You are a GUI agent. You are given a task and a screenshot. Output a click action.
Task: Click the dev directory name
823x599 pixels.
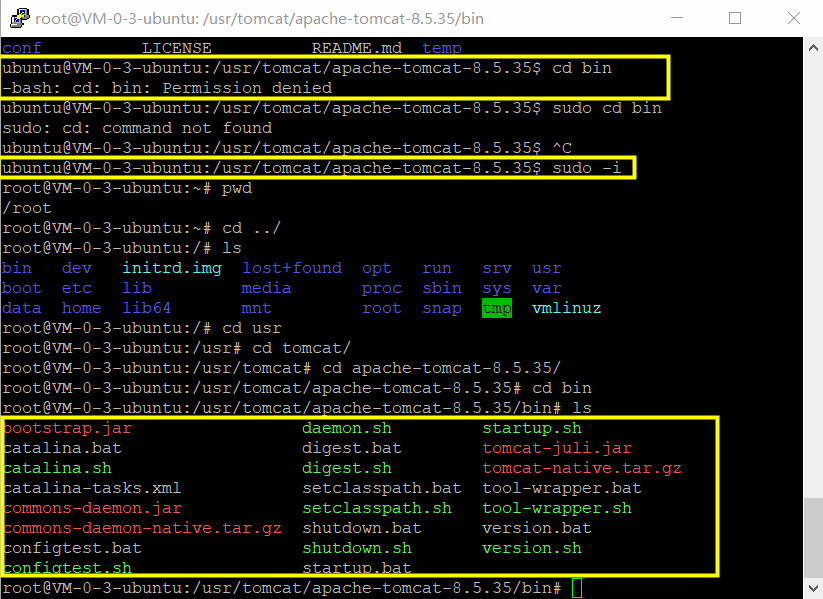pyautogui.click(x=77, y=268)
